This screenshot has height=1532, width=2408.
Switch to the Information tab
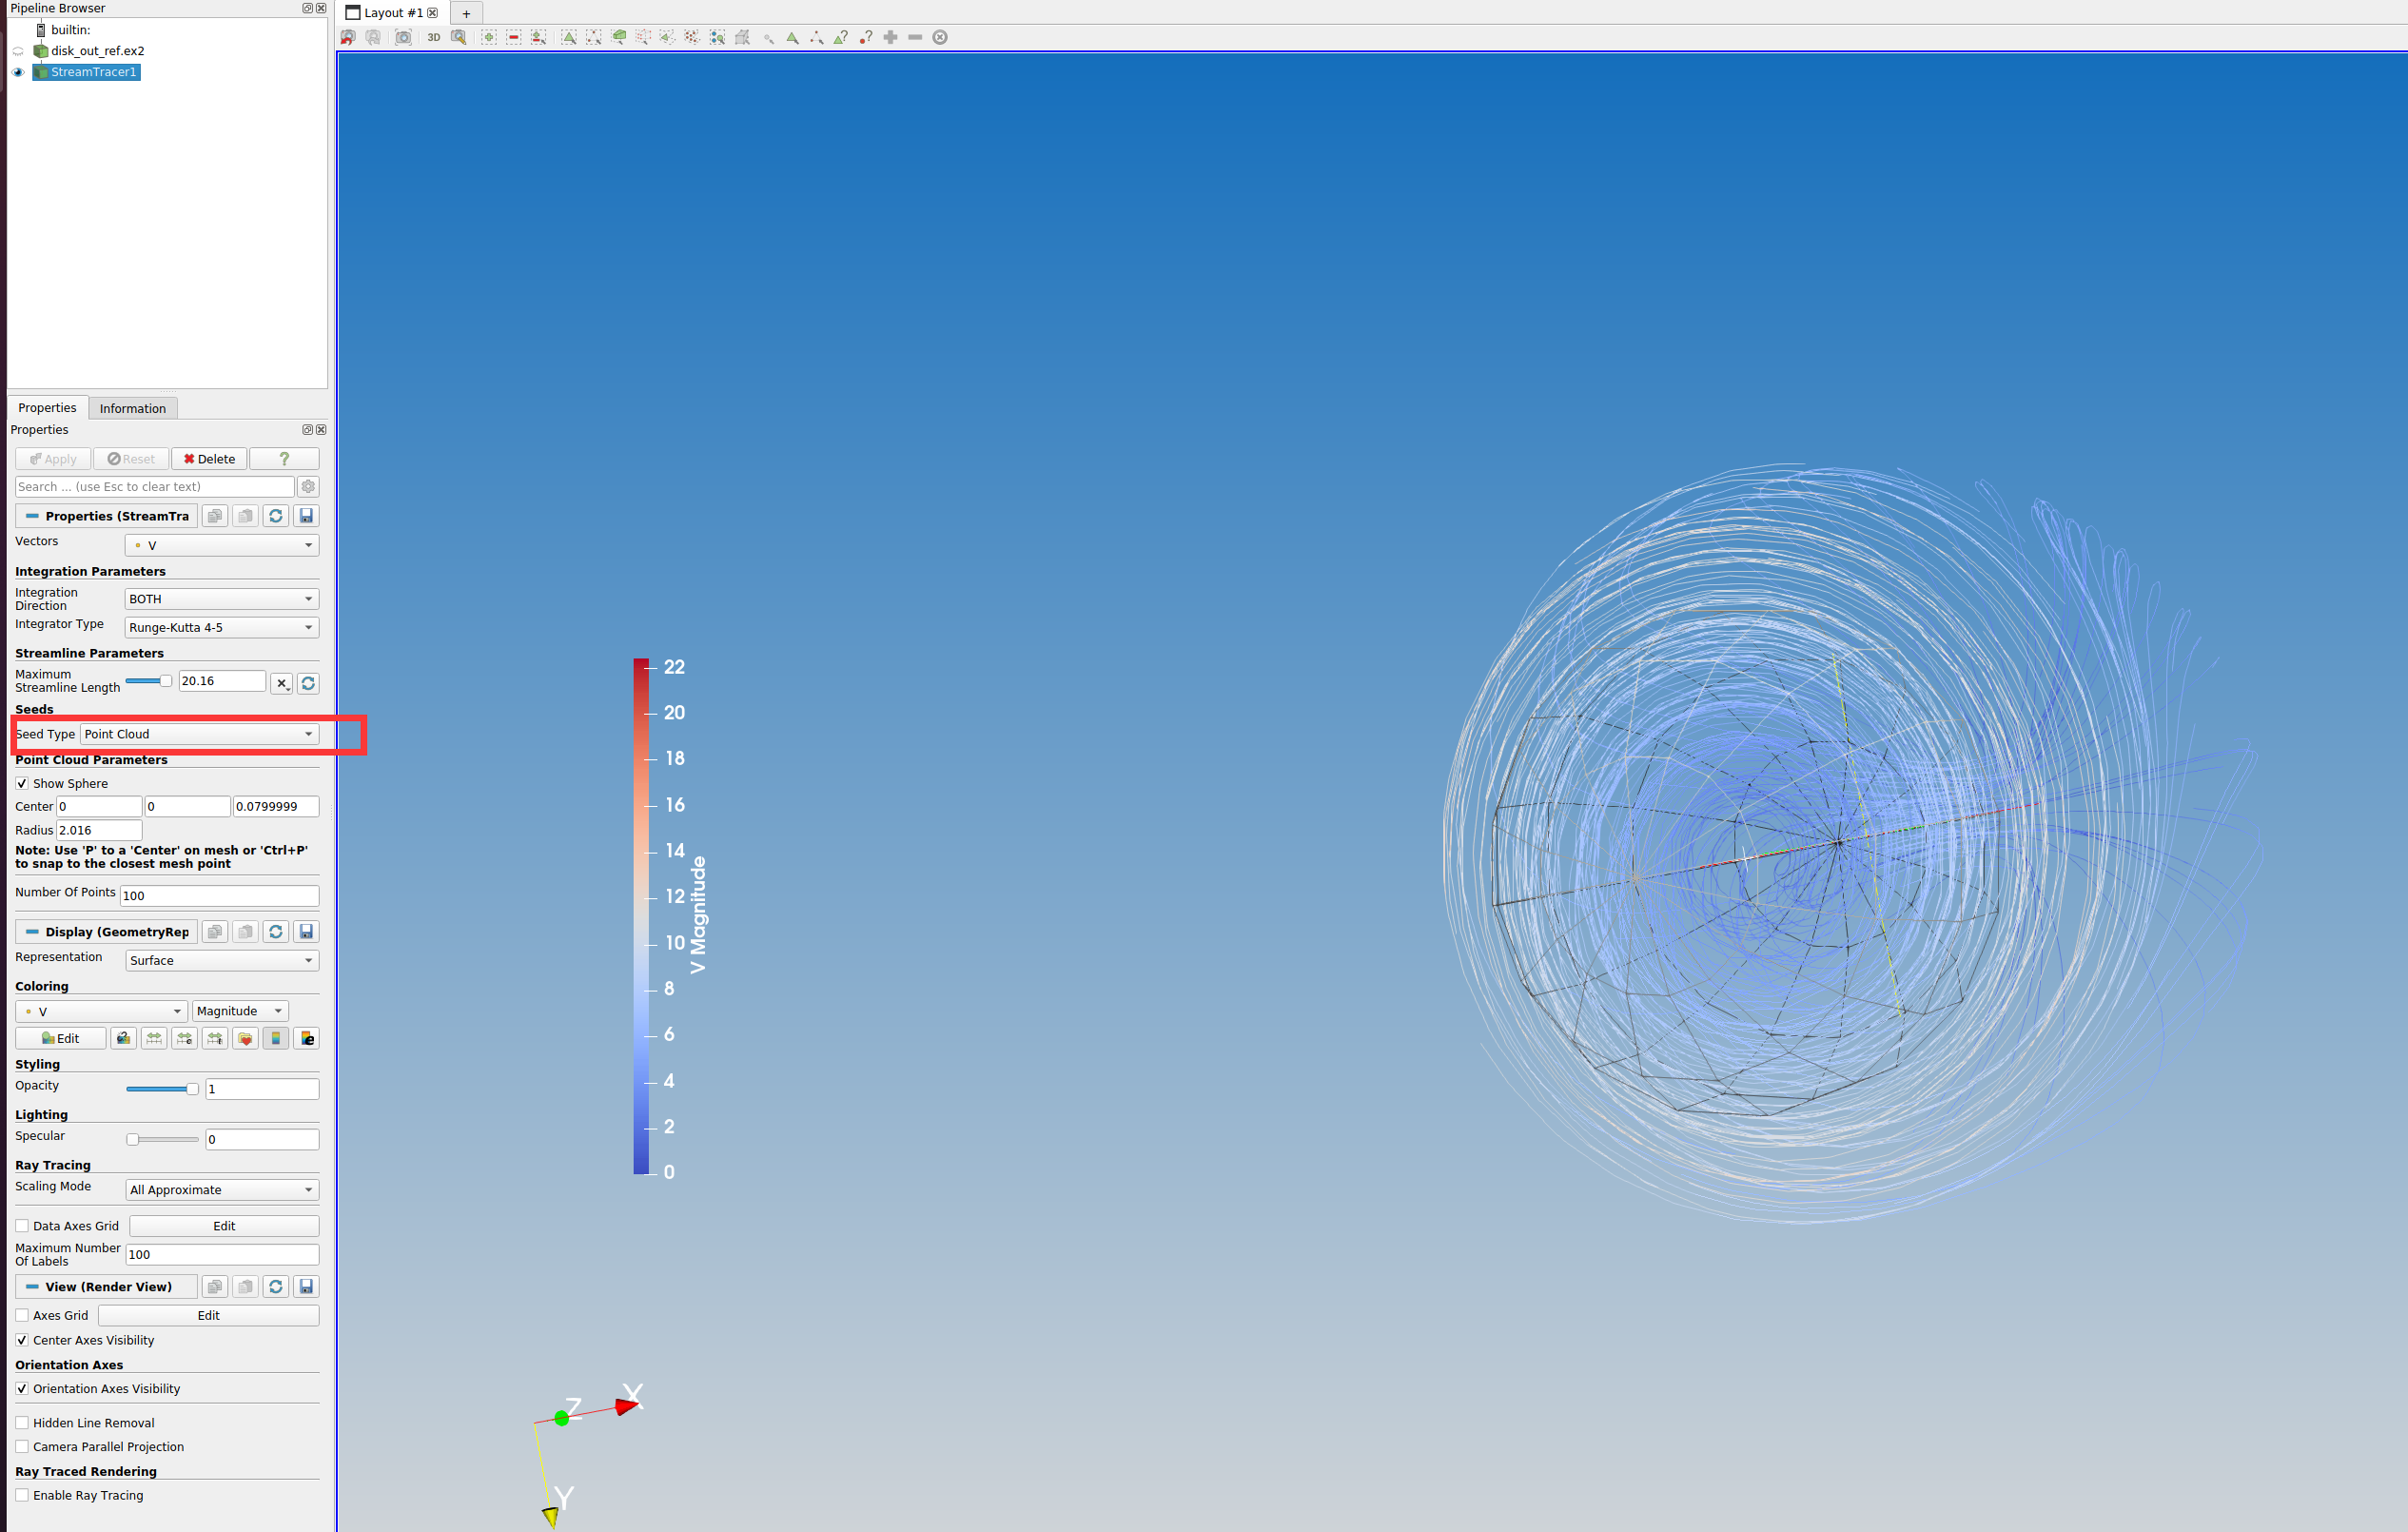coord(132,407)
